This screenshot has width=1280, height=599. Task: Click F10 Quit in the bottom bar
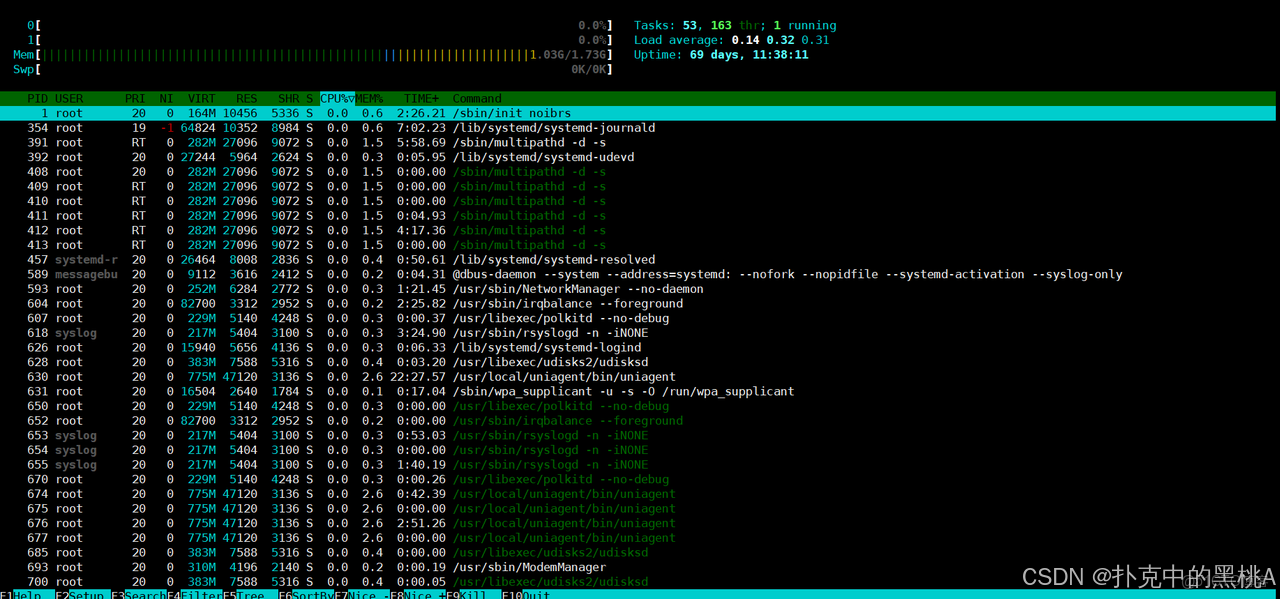(x=528, y=594)
